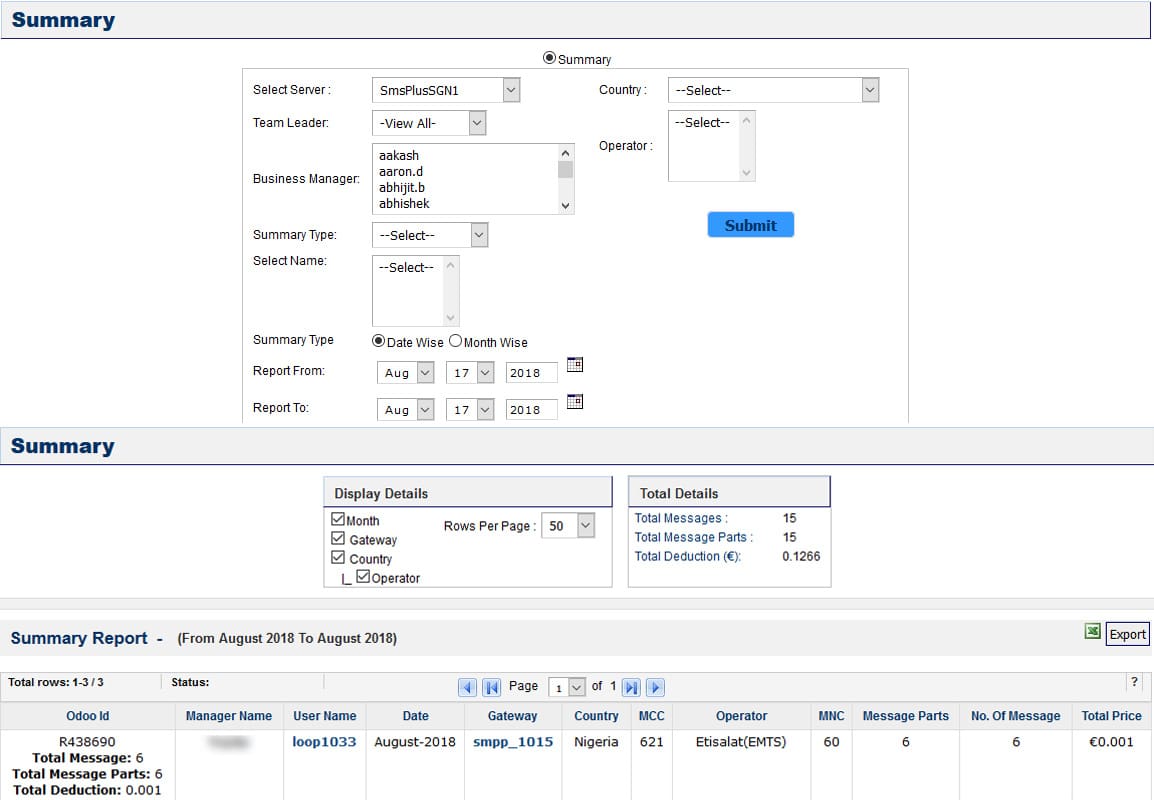This screenshot has width=1154, height=800.
Task: Click the R438690 Odoo Id cell
Action: pos(88,742)
